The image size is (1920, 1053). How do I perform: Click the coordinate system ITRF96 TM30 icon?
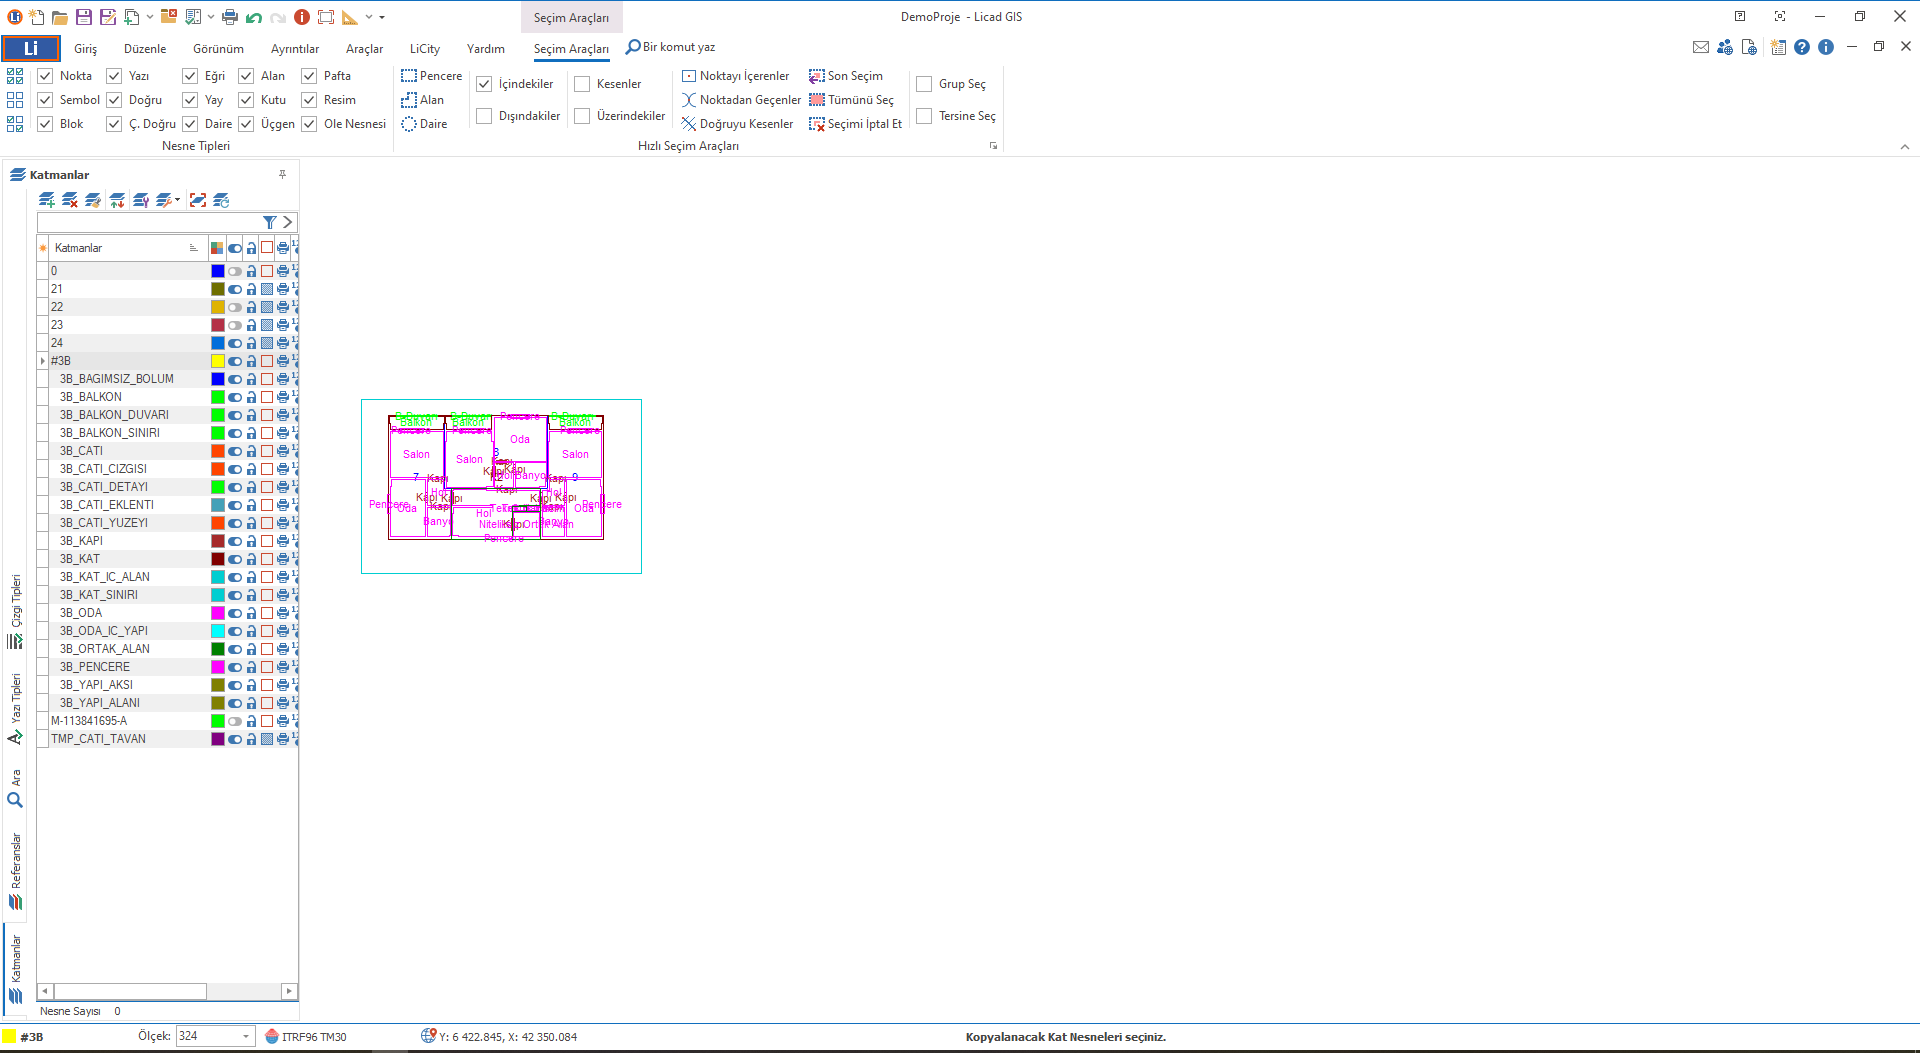[x=272, y=1036]
